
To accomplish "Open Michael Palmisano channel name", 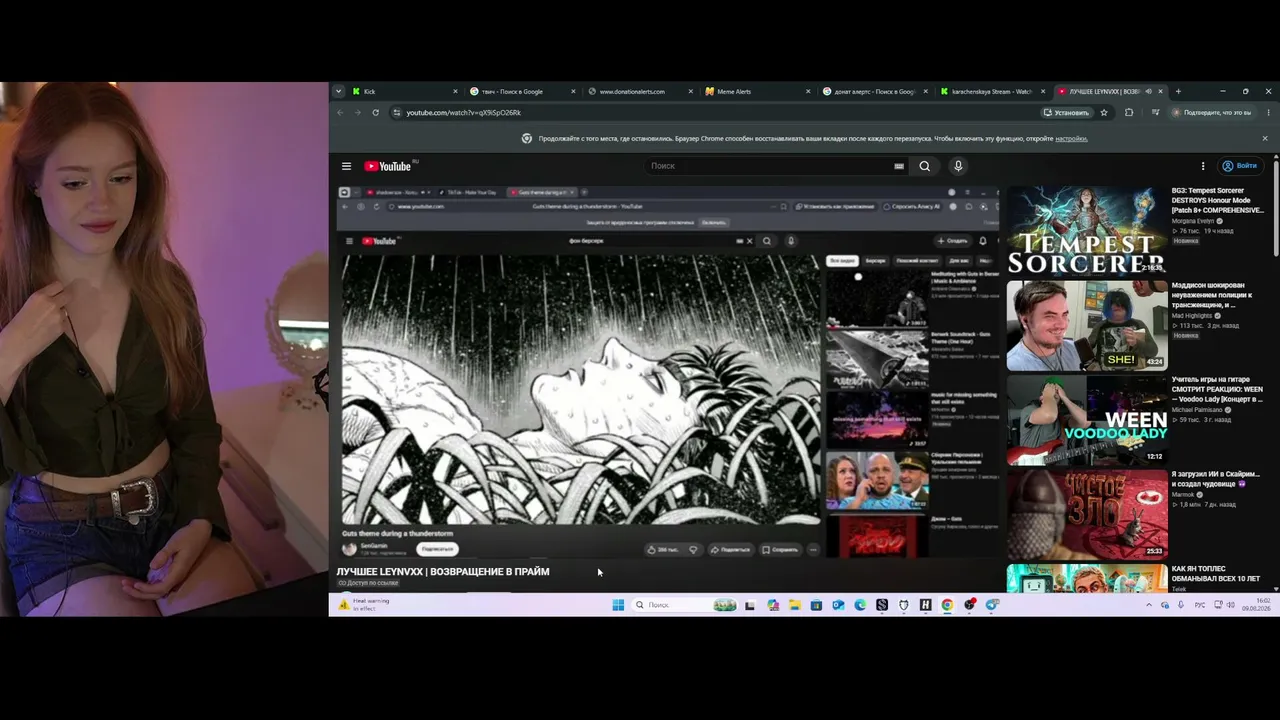I will click(x=1199, y=409).
